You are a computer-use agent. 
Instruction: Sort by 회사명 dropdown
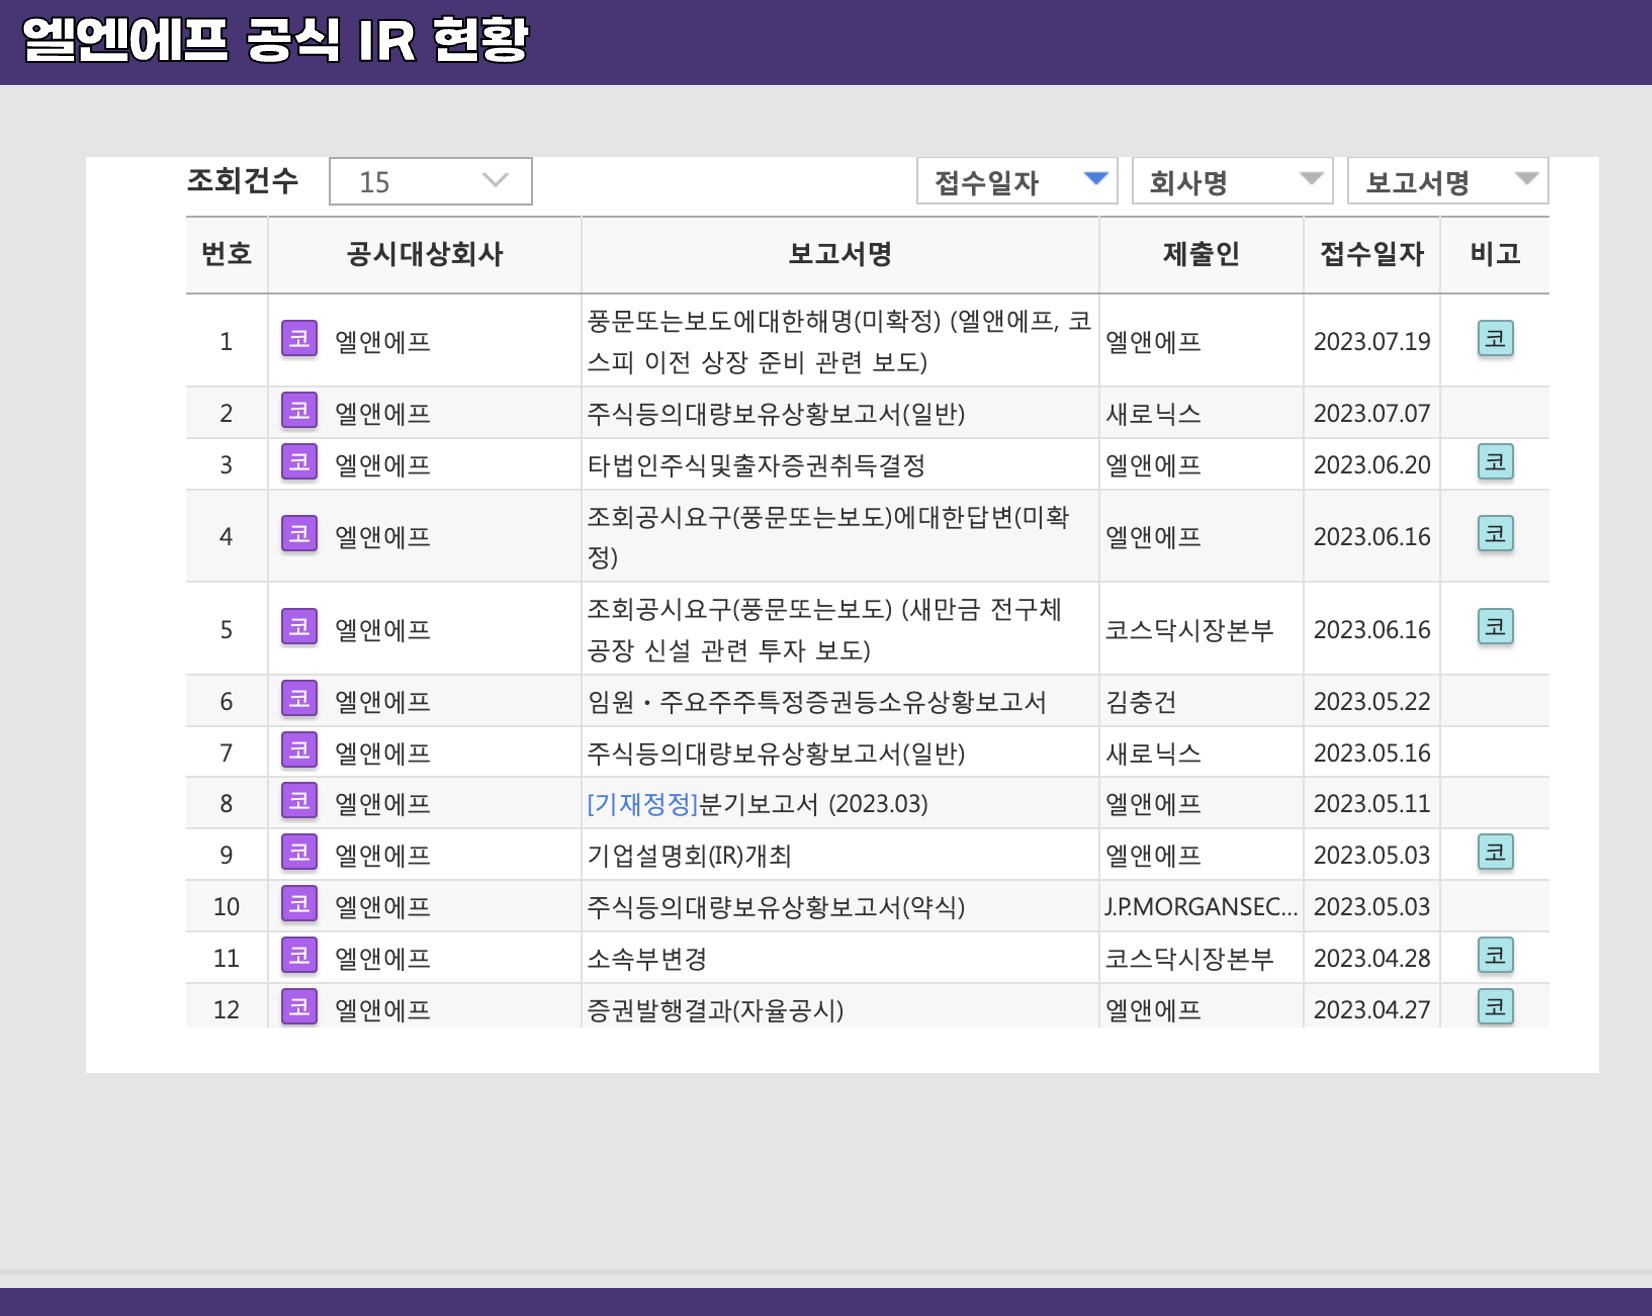[x=1233, y=181]
